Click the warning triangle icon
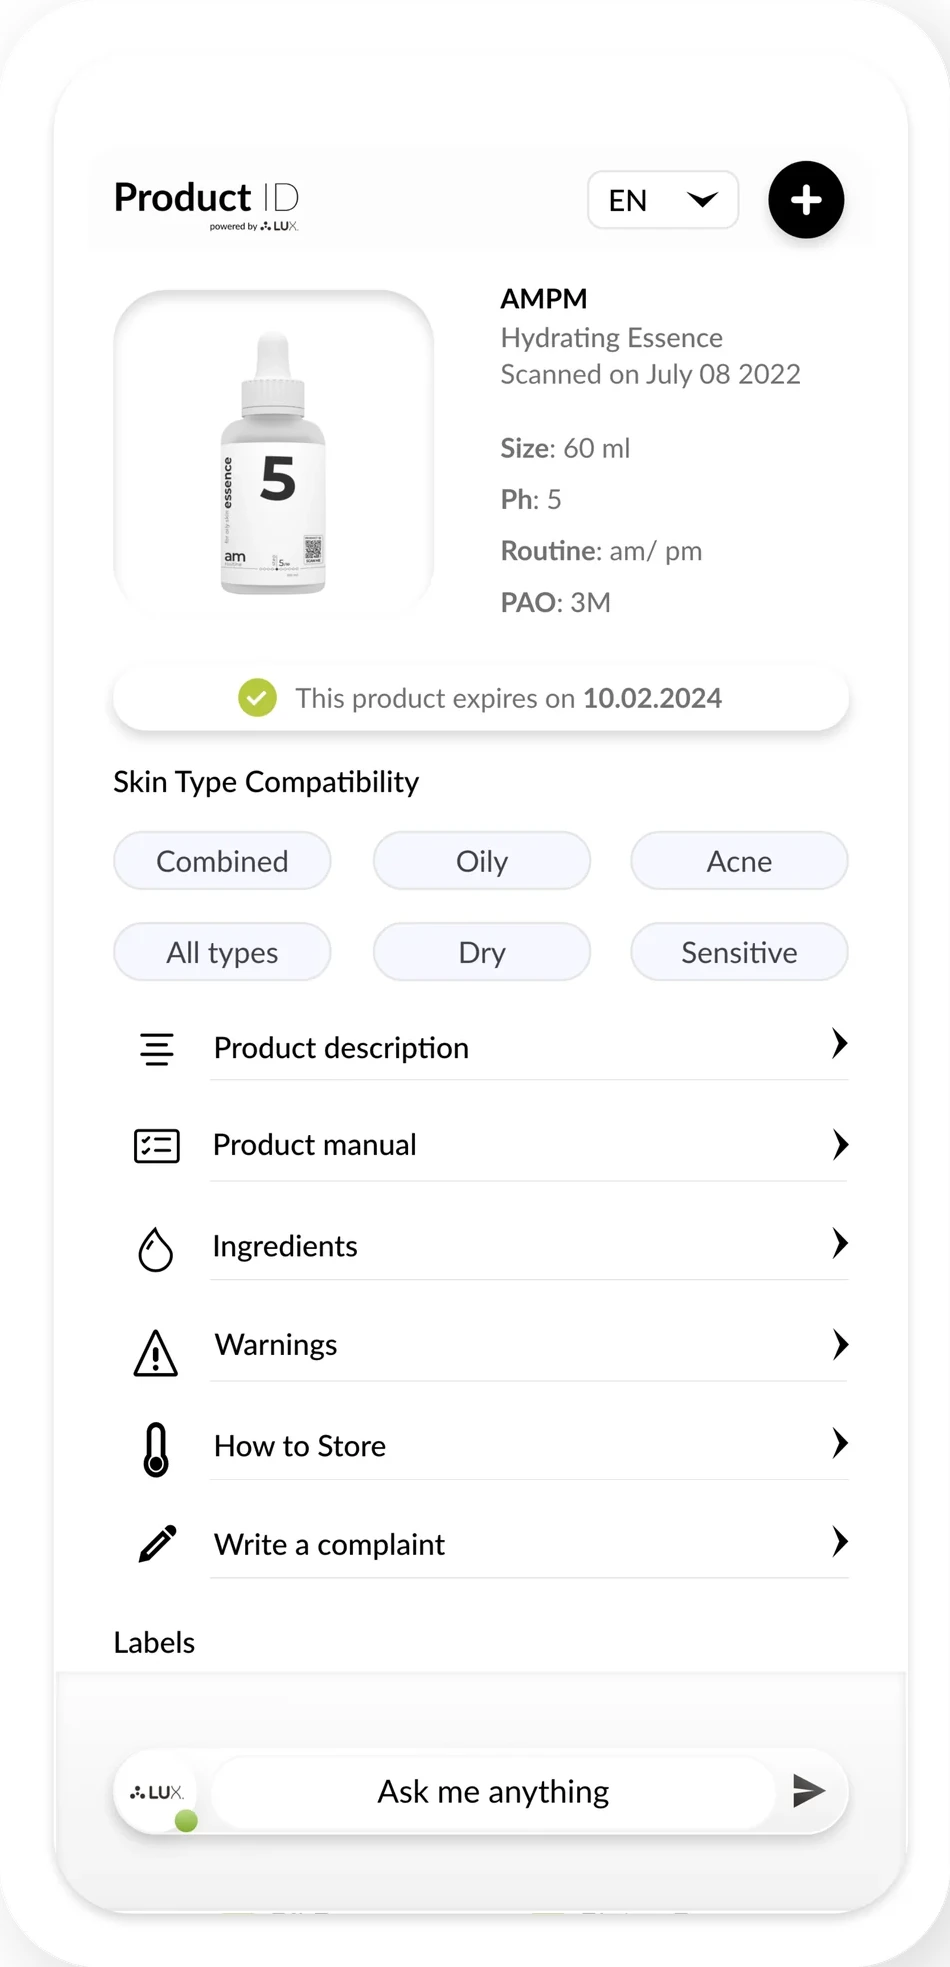This screenshot has height=1967, width=950. tap(156, 1353)
